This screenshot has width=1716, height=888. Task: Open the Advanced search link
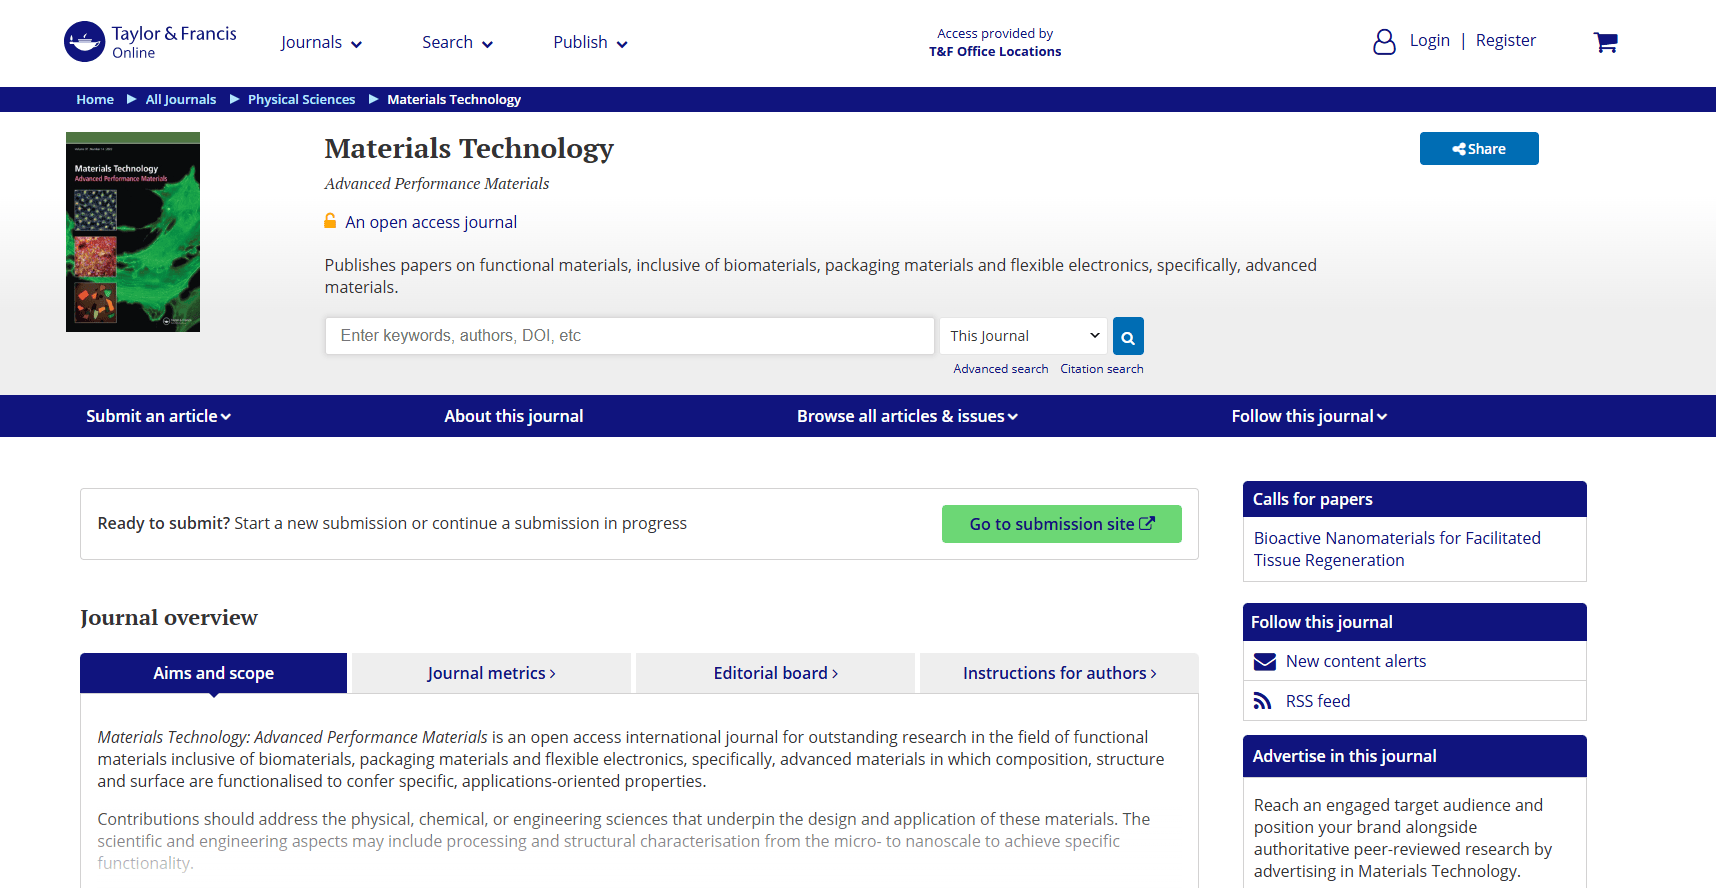(1000, 369)
